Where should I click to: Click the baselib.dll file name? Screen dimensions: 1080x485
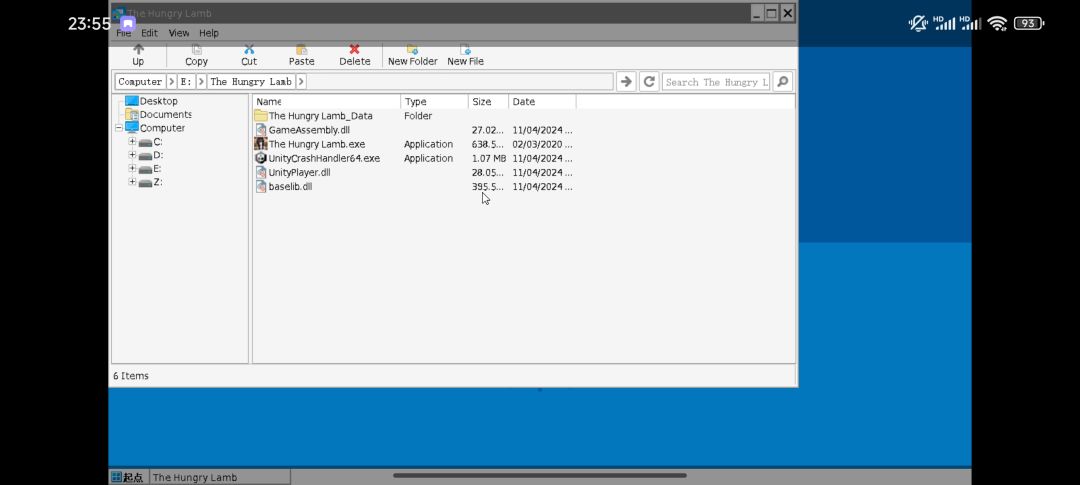[290, 186]
